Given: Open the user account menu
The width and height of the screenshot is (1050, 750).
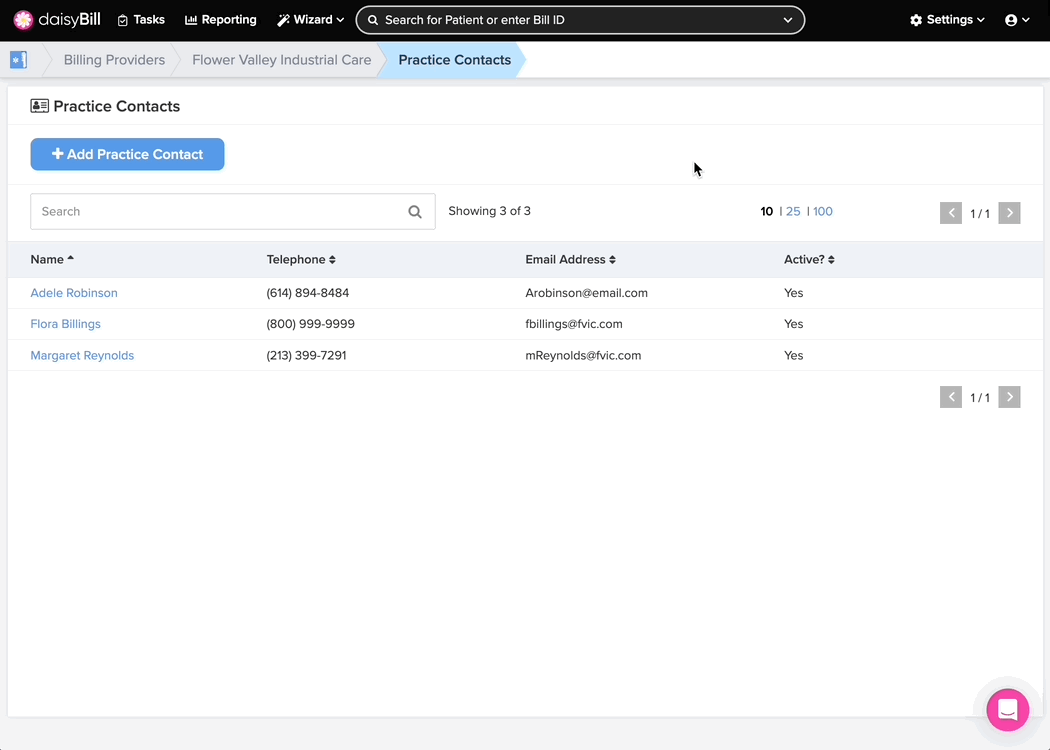Looking at the screenshot, I should coord(1016,20).
